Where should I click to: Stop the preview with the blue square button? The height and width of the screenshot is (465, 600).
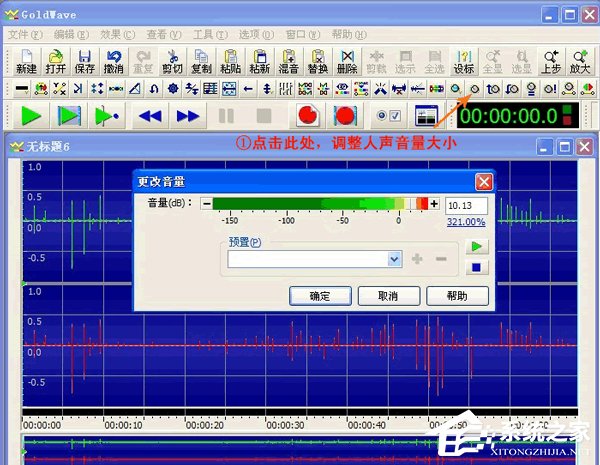477,267
